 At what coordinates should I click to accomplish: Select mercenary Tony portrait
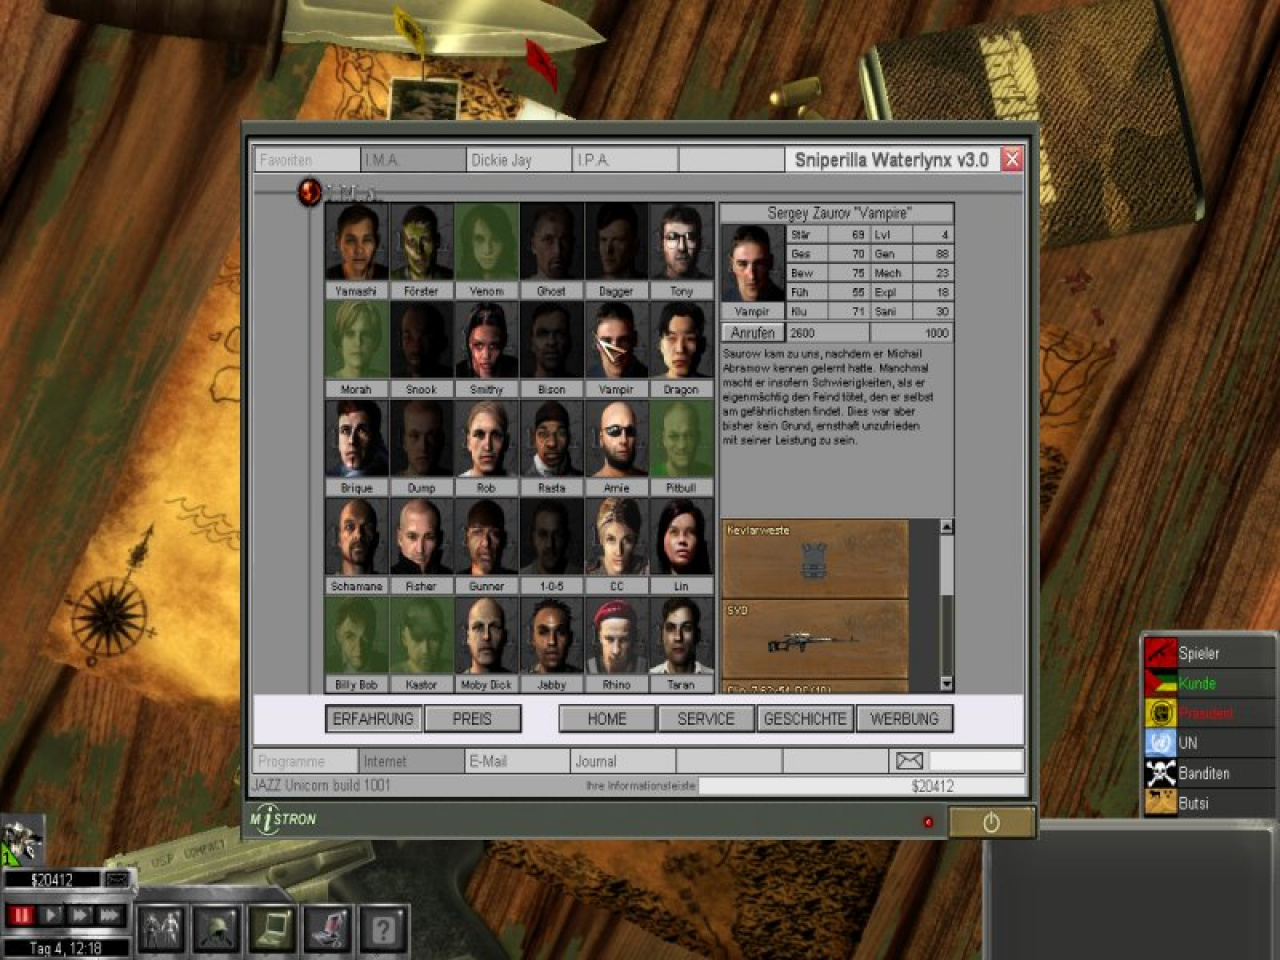681,244
